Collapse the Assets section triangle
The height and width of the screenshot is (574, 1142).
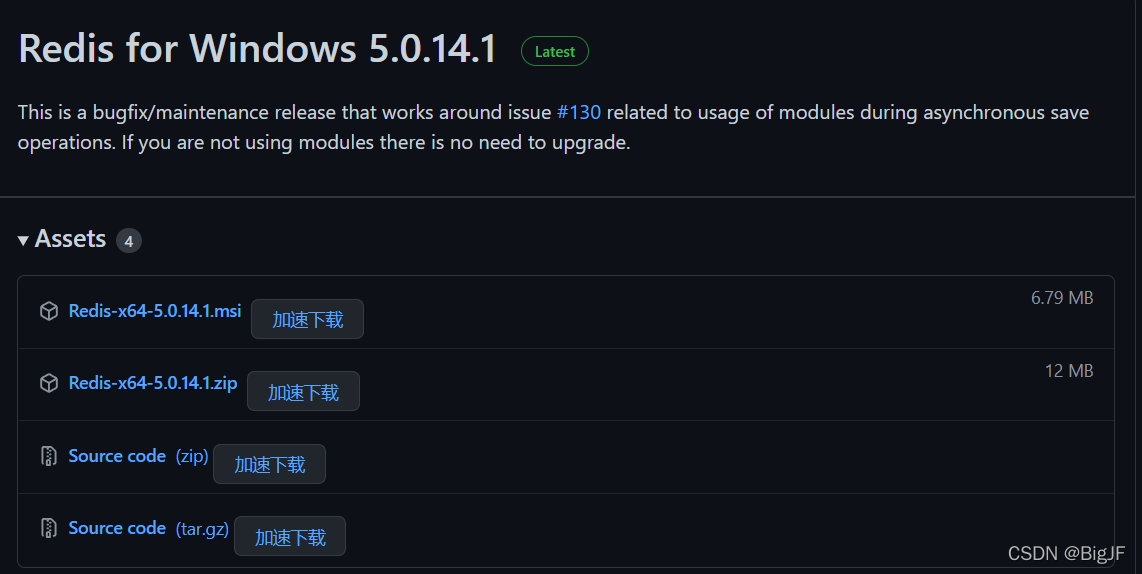tap(23, 240)
